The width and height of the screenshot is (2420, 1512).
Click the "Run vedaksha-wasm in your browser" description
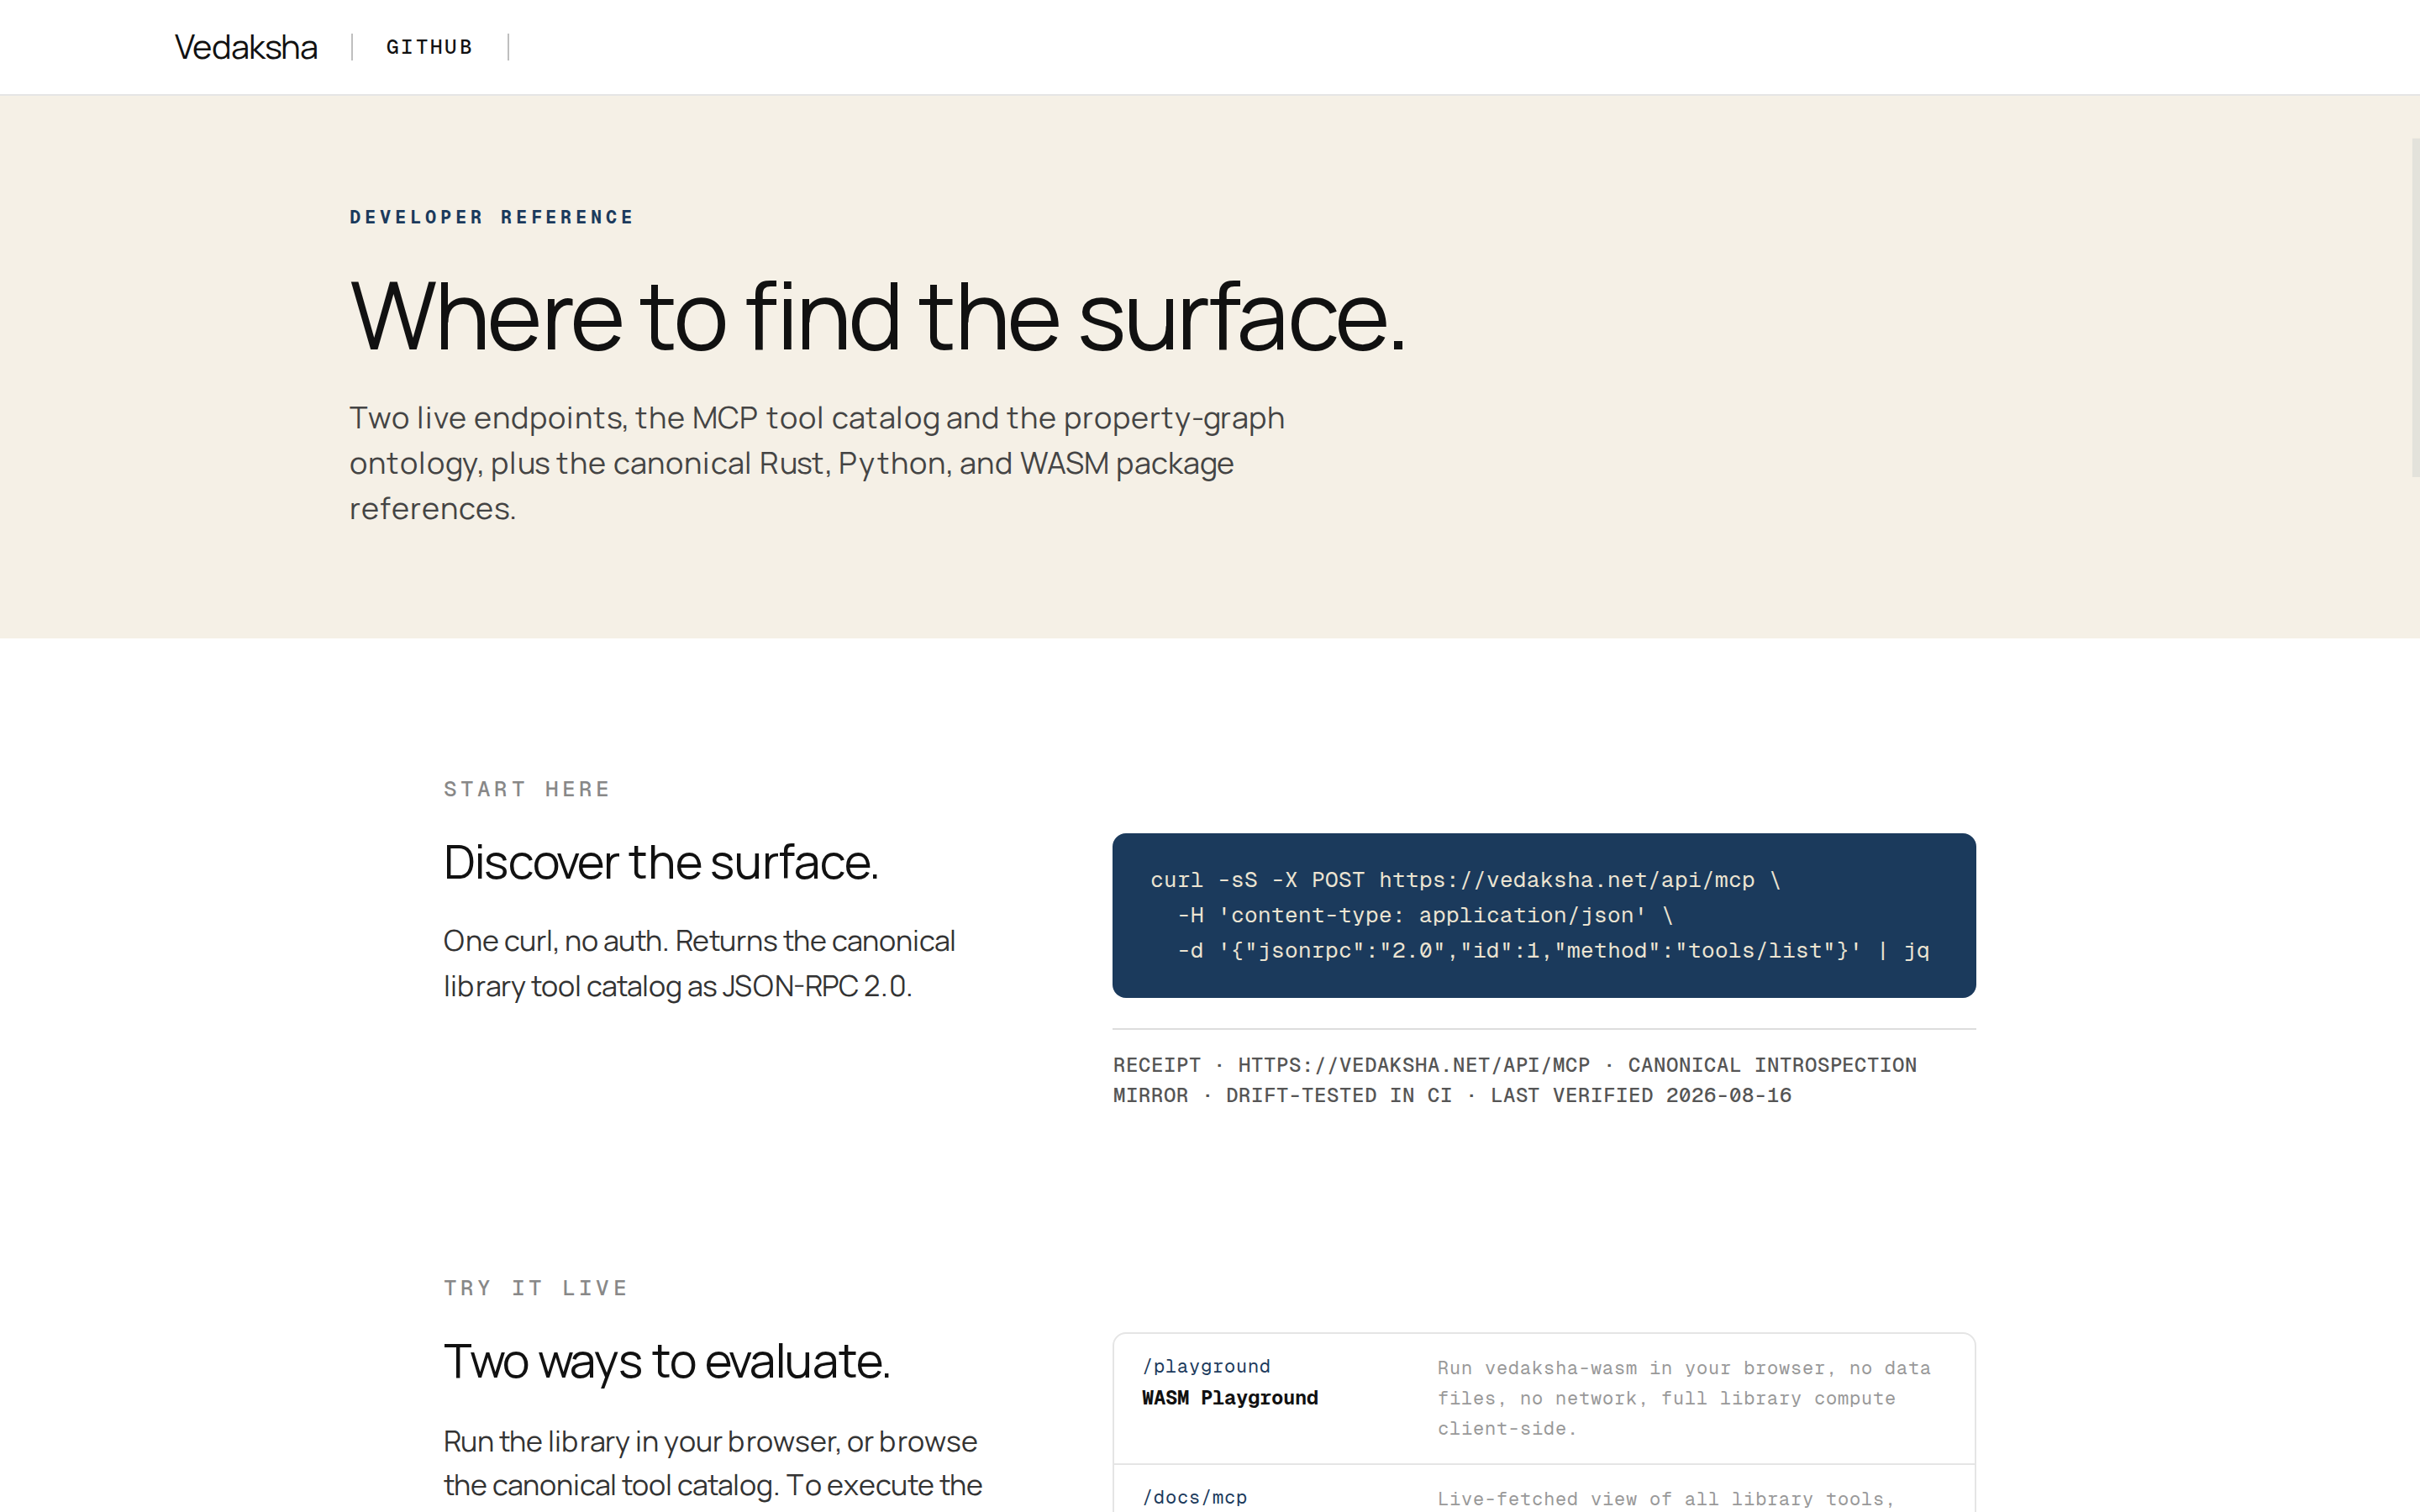[1684, 1398]
